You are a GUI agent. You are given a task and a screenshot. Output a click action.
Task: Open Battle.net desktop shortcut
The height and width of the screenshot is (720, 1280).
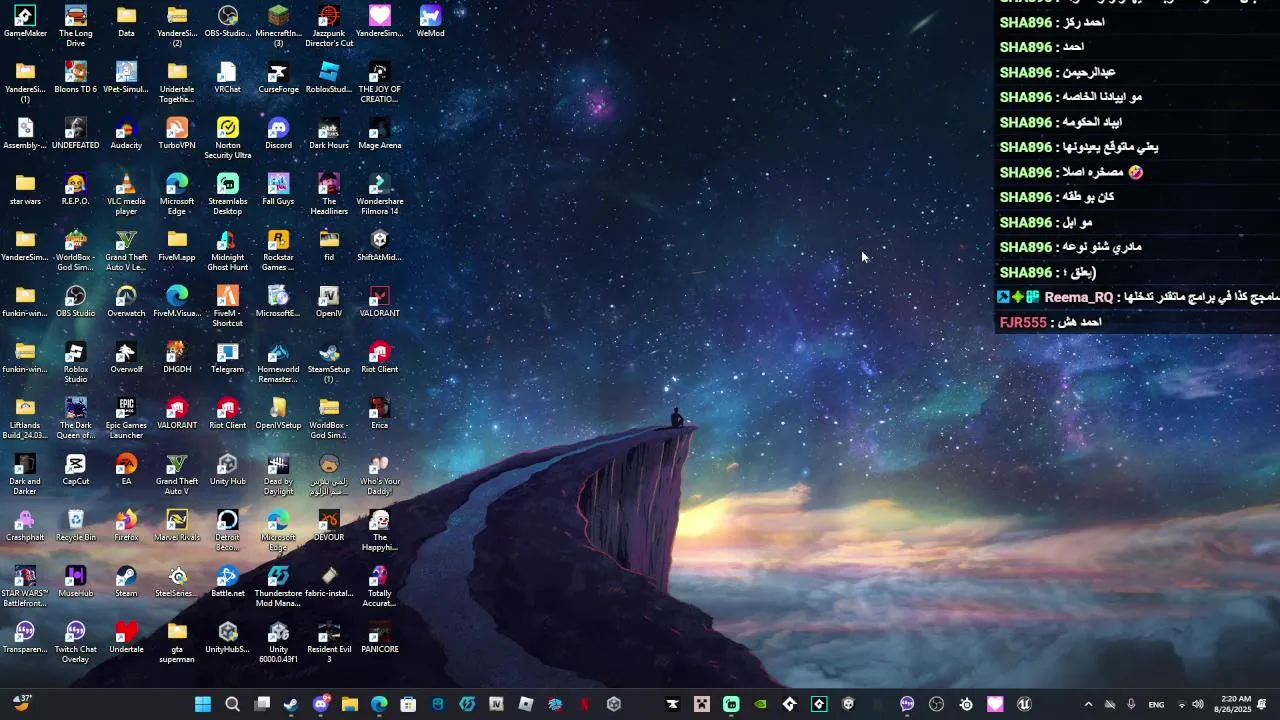pos(228,581)
